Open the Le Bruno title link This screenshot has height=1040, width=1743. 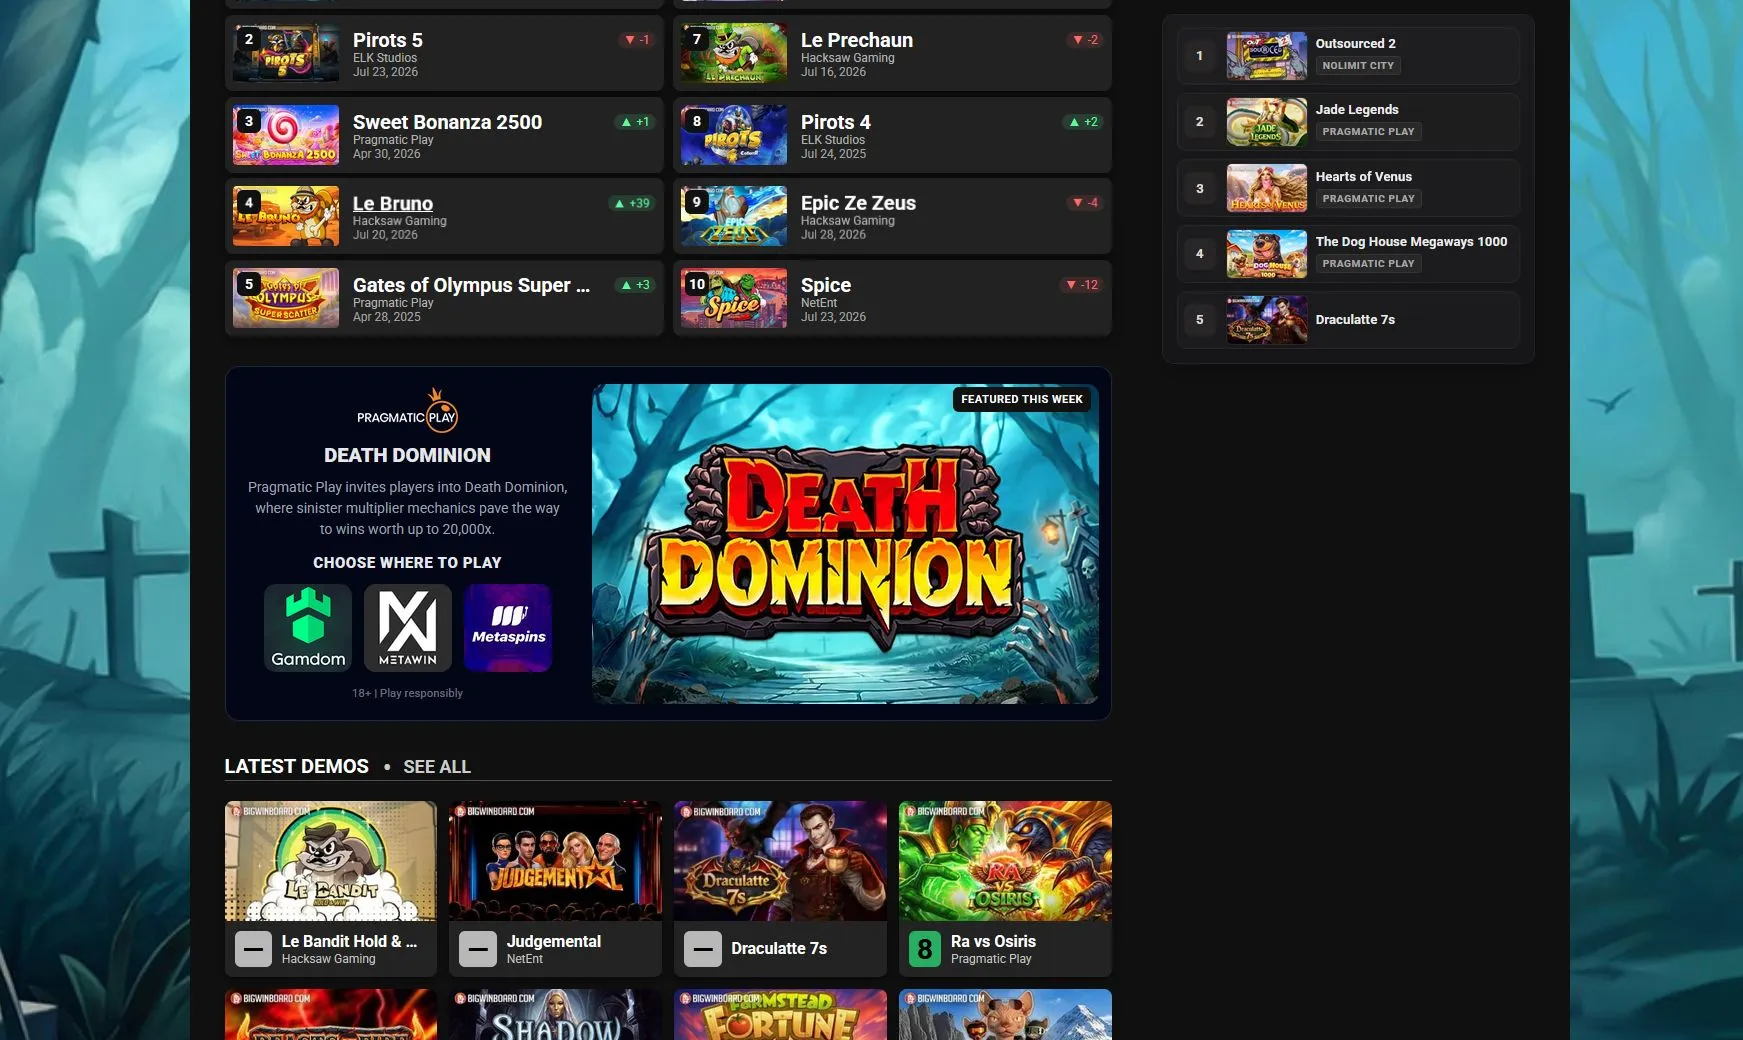393,204
